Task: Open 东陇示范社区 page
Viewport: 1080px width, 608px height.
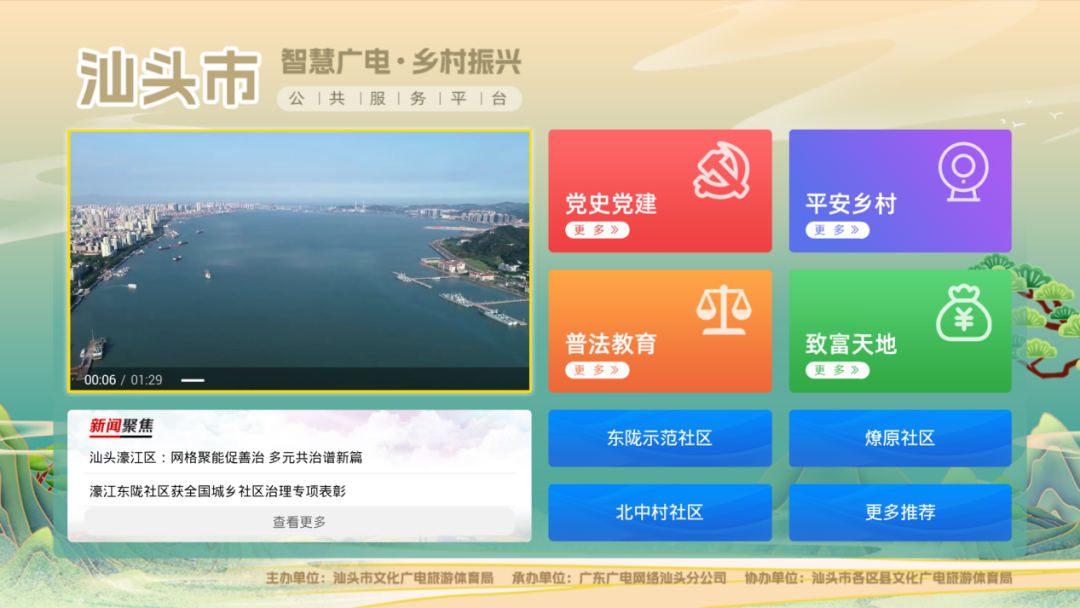Action: 660,438
